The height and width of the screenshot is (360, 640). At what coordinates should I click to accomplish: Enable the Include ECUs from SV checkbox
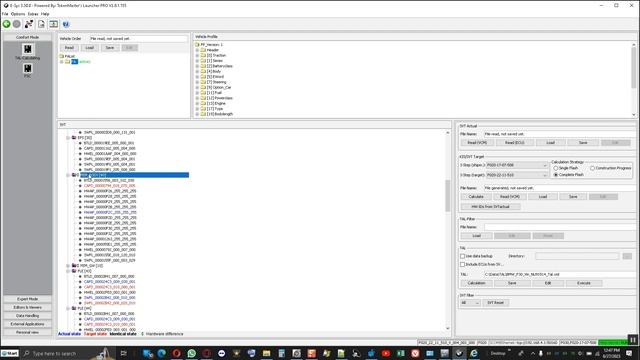click(462, 264)
